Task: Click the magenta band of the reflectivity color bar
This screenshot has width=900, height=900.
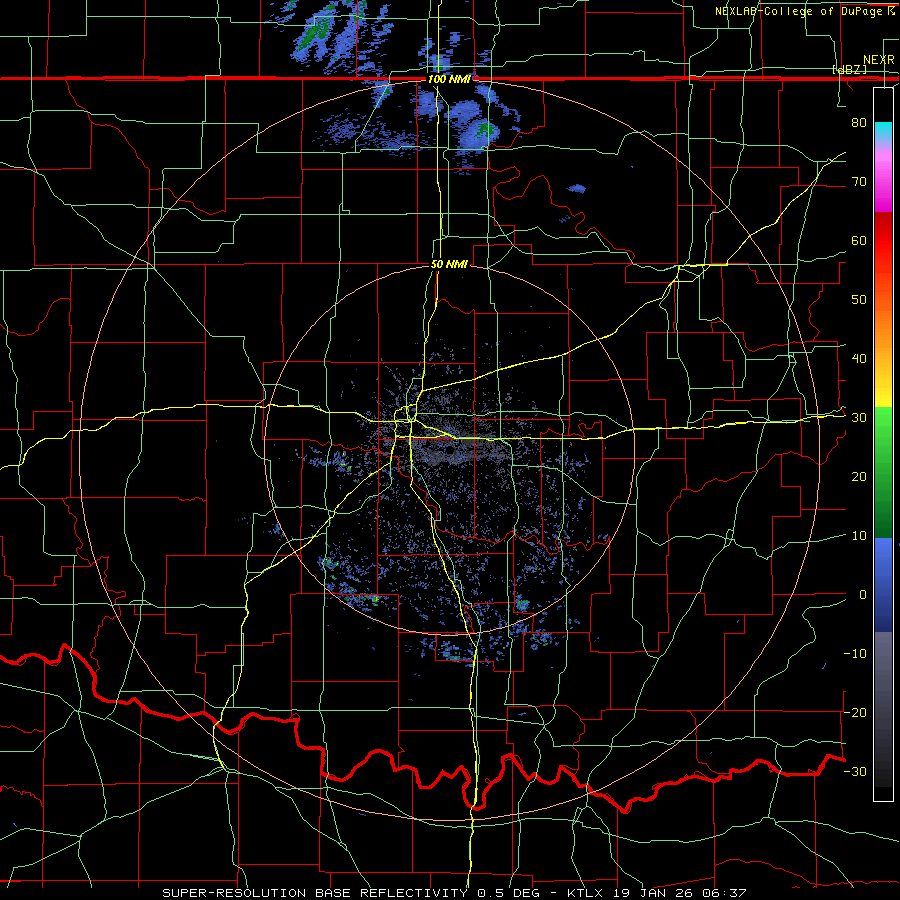Action: click(x=883, y=184)
